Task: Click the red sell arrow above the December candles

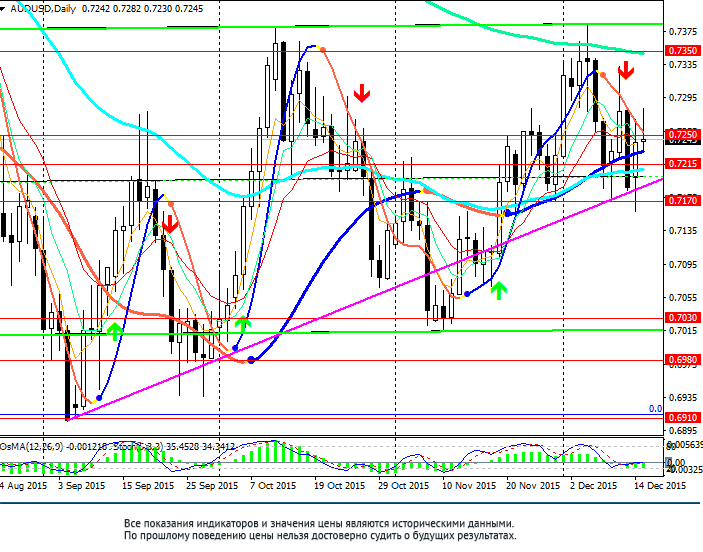Action: point(626,71)
